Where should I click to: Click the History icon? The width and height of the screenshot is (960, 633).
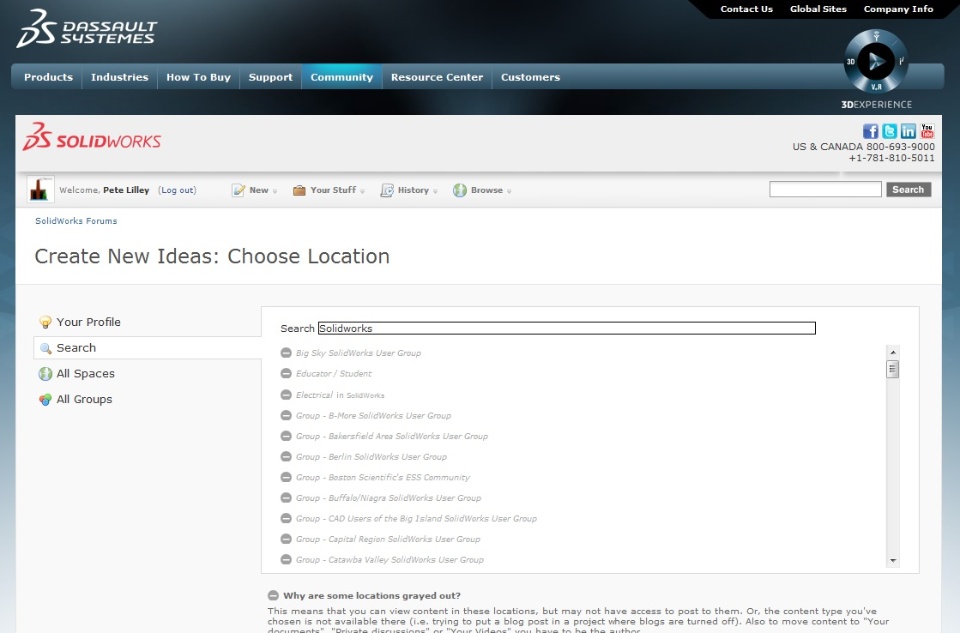coord(387,190)
